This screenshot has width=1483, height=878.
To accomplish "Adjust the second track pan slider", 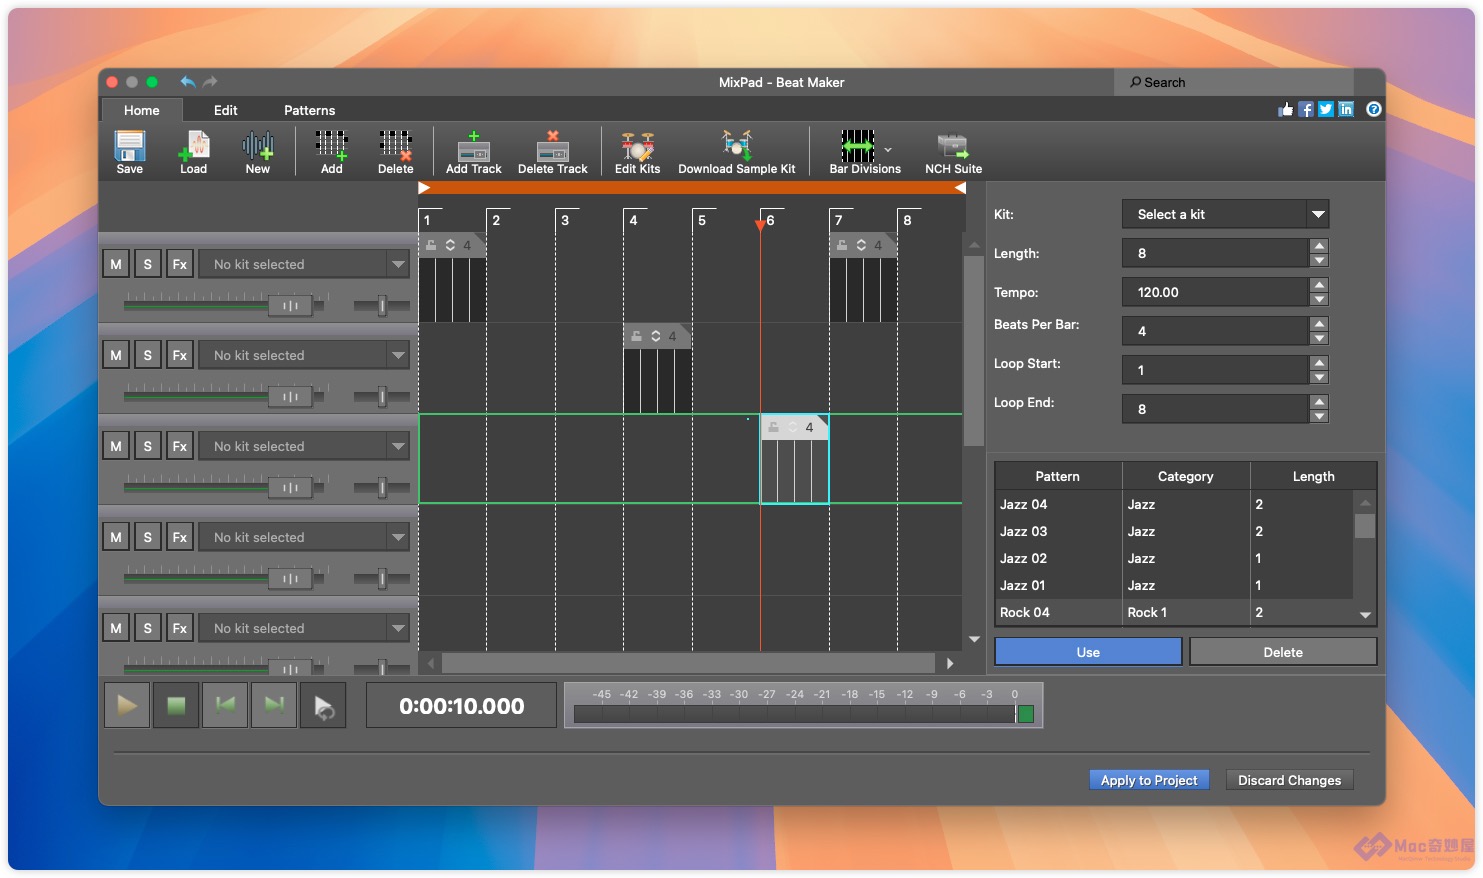I will pos(382,396).
